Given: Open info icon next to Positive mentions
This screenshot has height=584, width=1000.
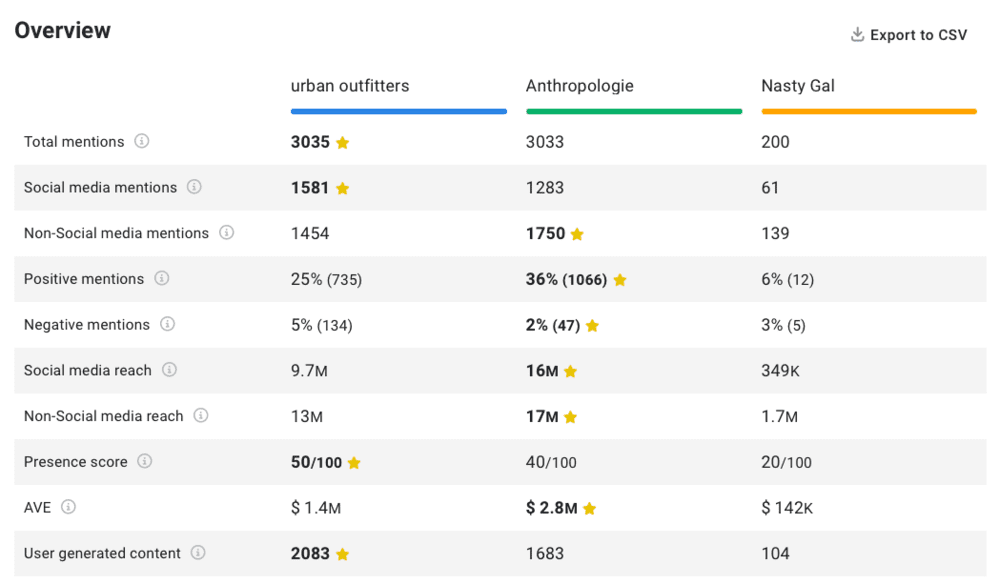Looking at the screenshot, I should click(162, 278).
